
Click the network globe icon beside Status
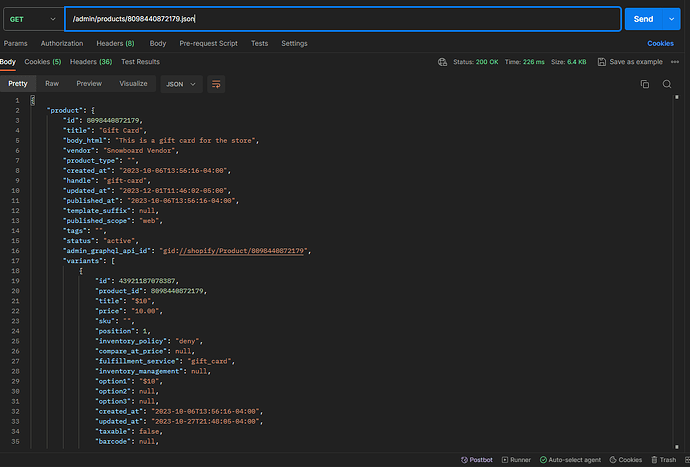(x=442, y=62)
